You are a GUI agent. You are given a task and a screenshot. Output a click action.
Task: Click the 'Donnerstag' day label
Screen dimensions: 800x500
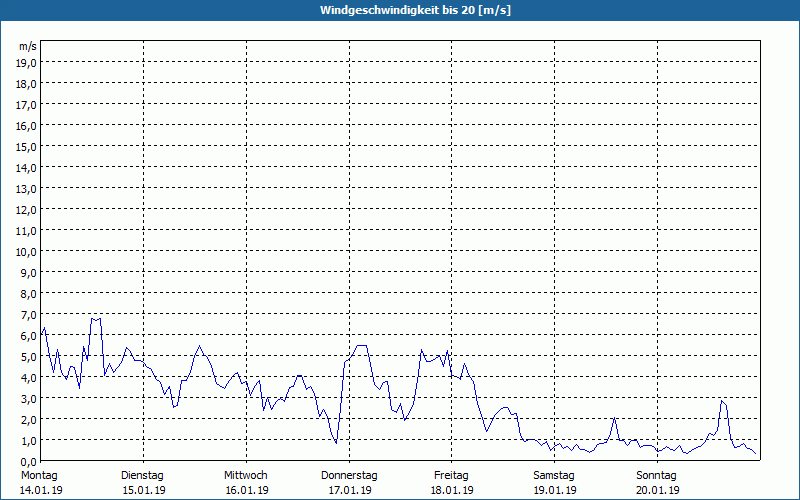[349, 476]
